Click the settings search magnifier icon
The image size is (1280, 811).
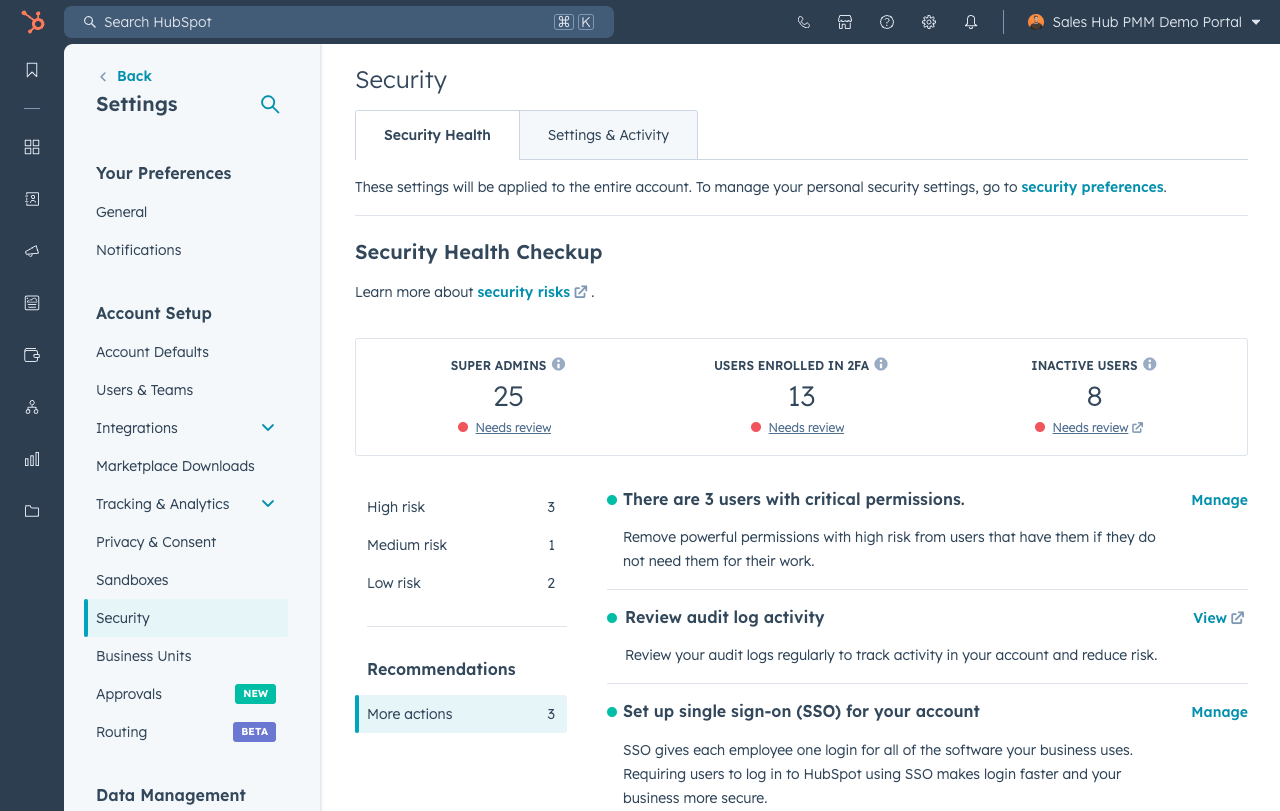pos(270,104)
